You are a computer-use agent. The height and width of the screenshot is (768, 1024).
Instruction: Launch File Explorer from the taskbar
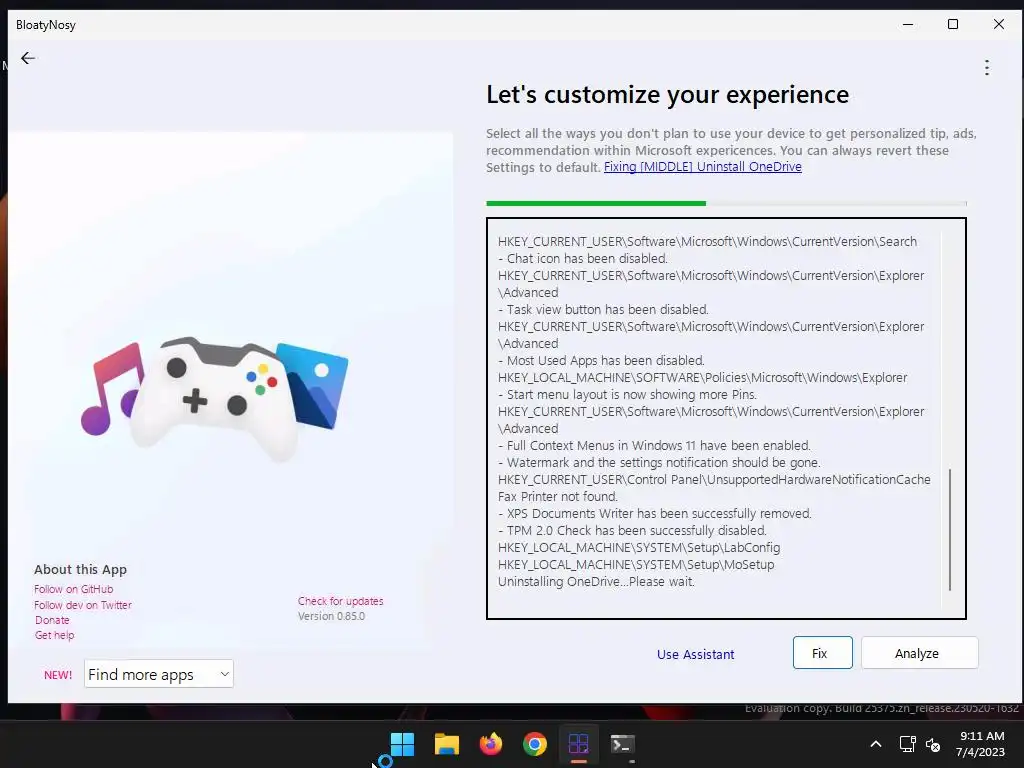click(x=447, y=744)
